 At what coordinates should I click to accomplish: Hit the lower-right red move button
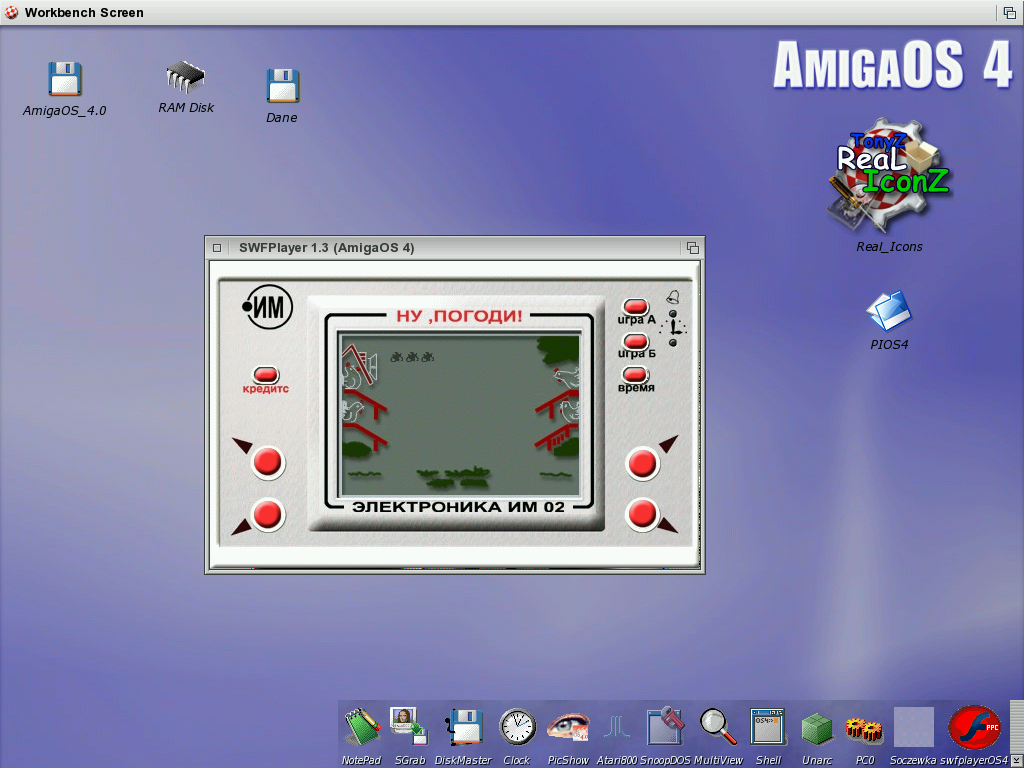pos(643,514)
